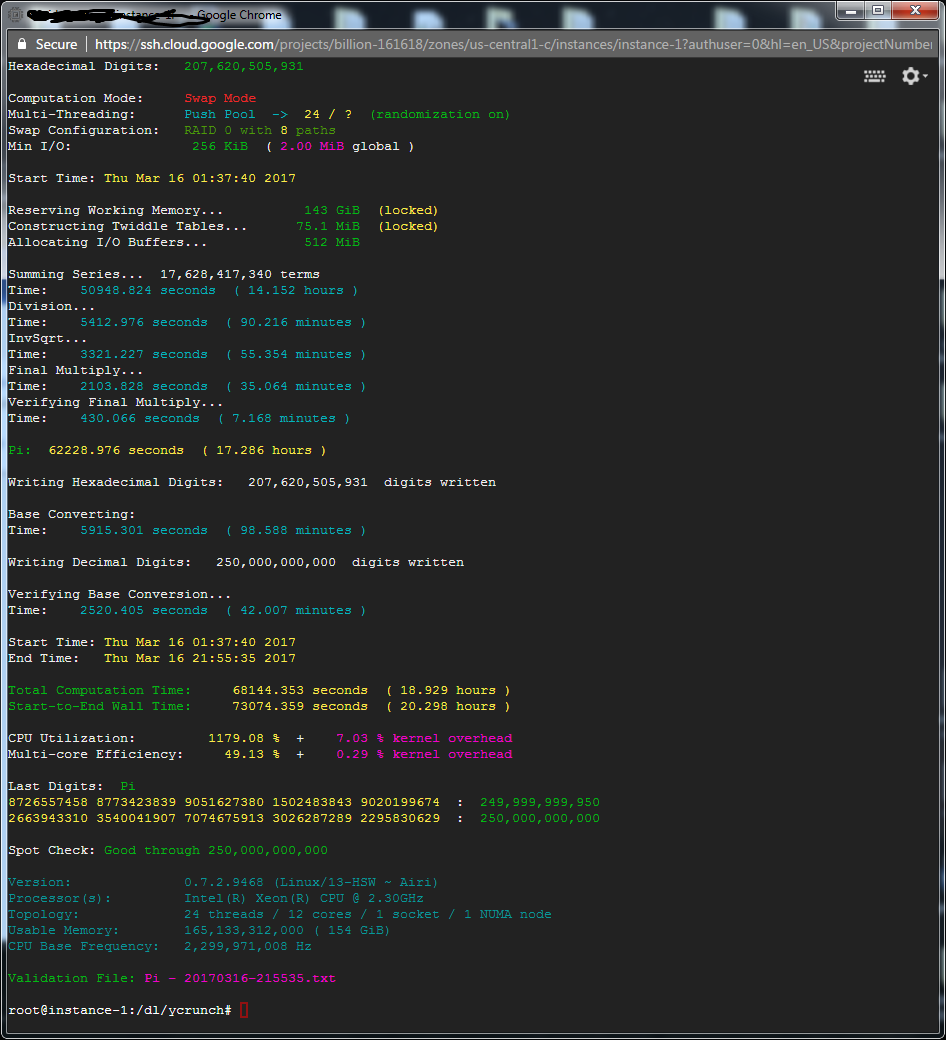Click the padlock icon in address bar
This screenshot has width=946, height=1040.
(x=22, y=44)
